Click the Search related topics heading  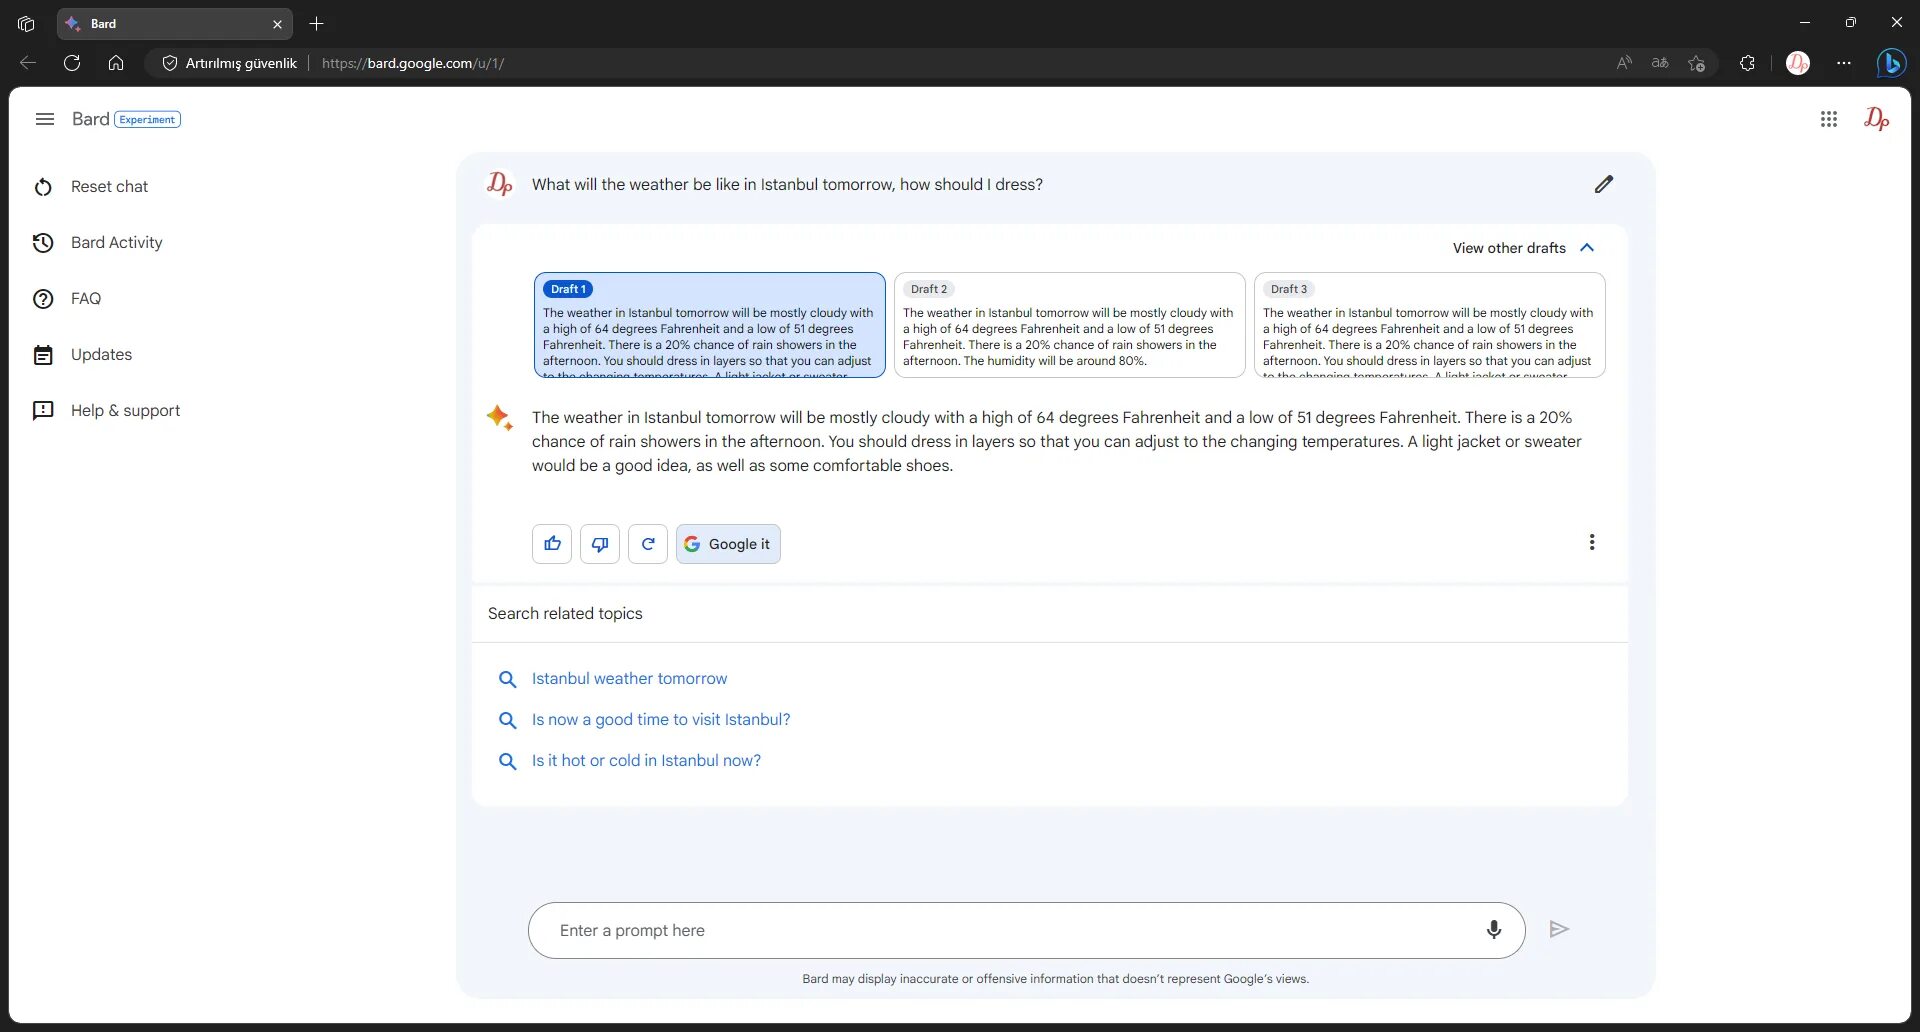pos(565,613)
